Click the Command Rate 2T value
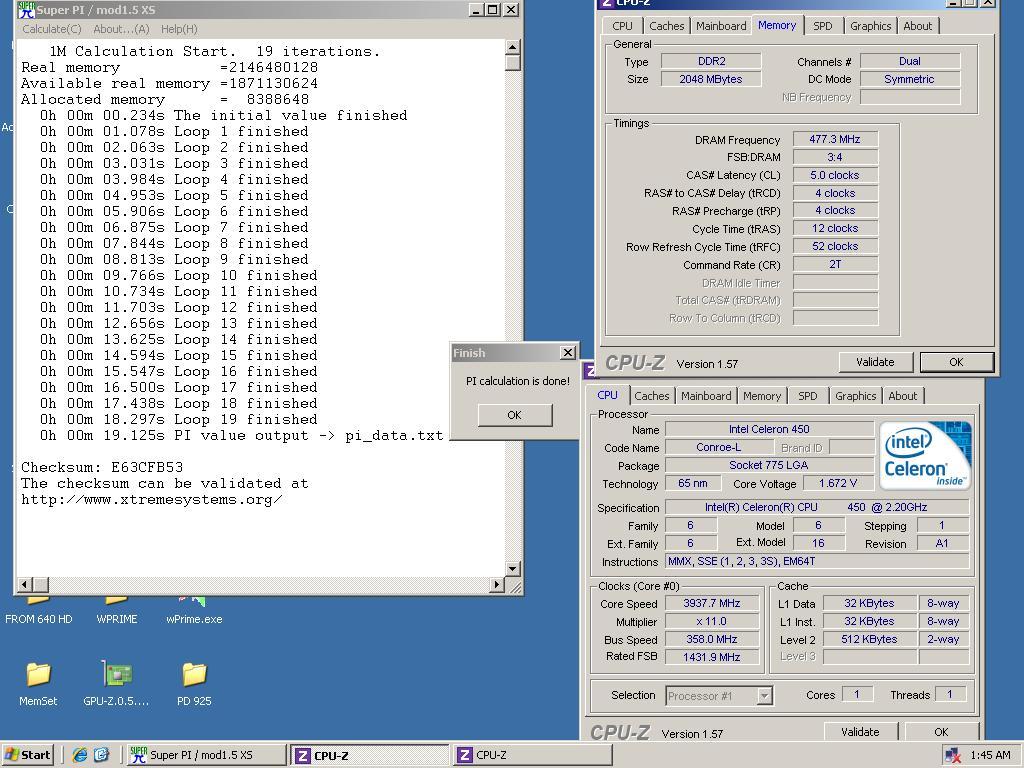The image size is (1024, 768). click(835, 264)
